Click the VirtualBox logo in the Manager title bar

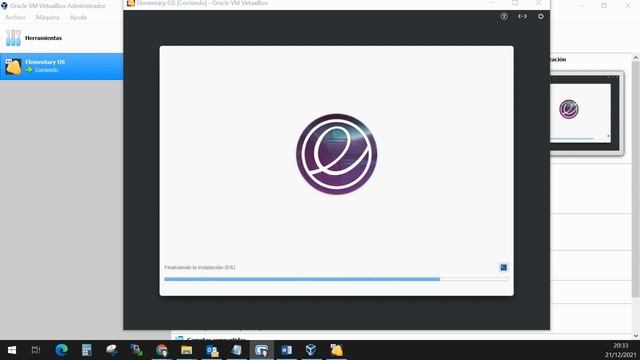click(x=4, y=6)
